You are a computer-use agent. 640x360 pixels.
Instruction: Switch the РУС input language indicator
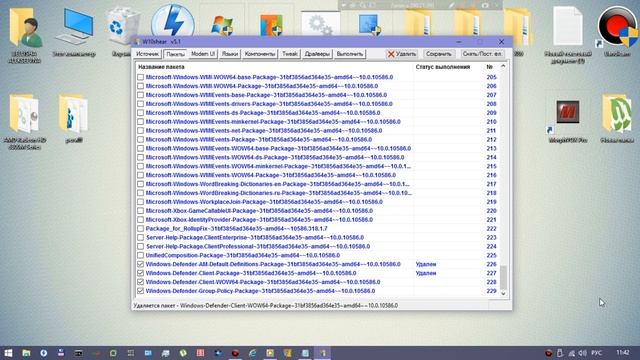click(x=596, y=353)
